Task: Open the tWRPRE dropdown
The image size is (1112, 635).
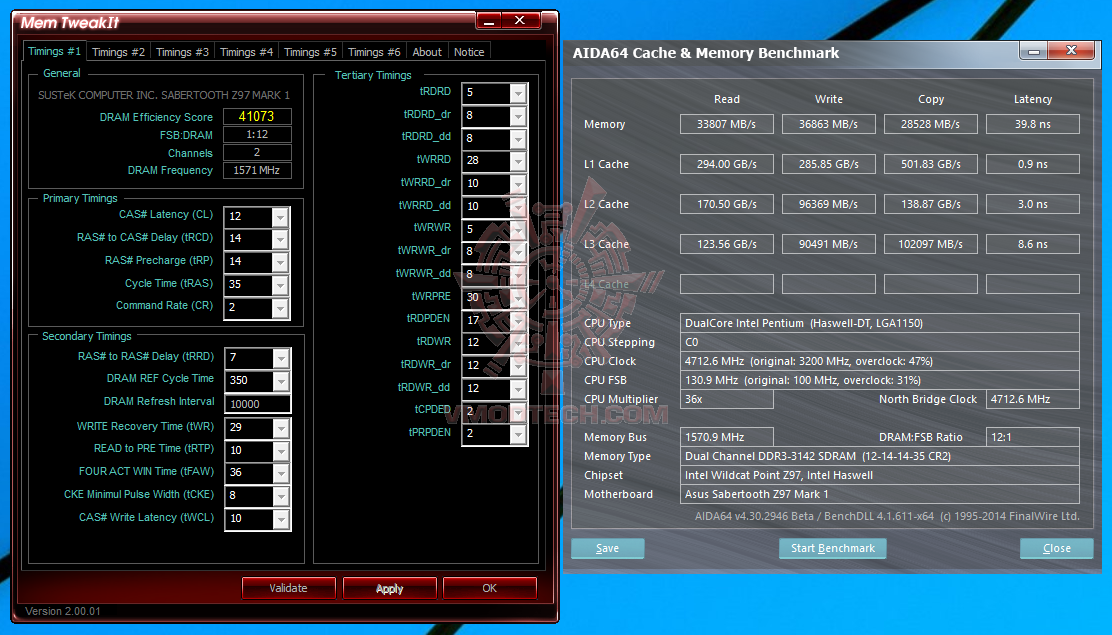Action: click(518, 297)
